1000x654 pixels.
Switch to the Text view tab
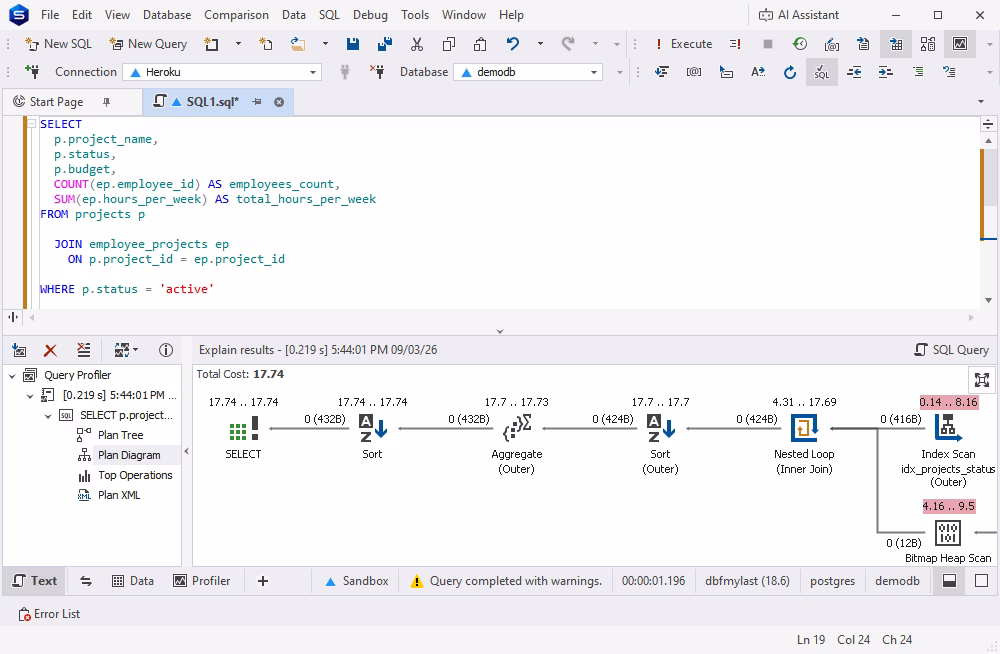coord(35,581)
